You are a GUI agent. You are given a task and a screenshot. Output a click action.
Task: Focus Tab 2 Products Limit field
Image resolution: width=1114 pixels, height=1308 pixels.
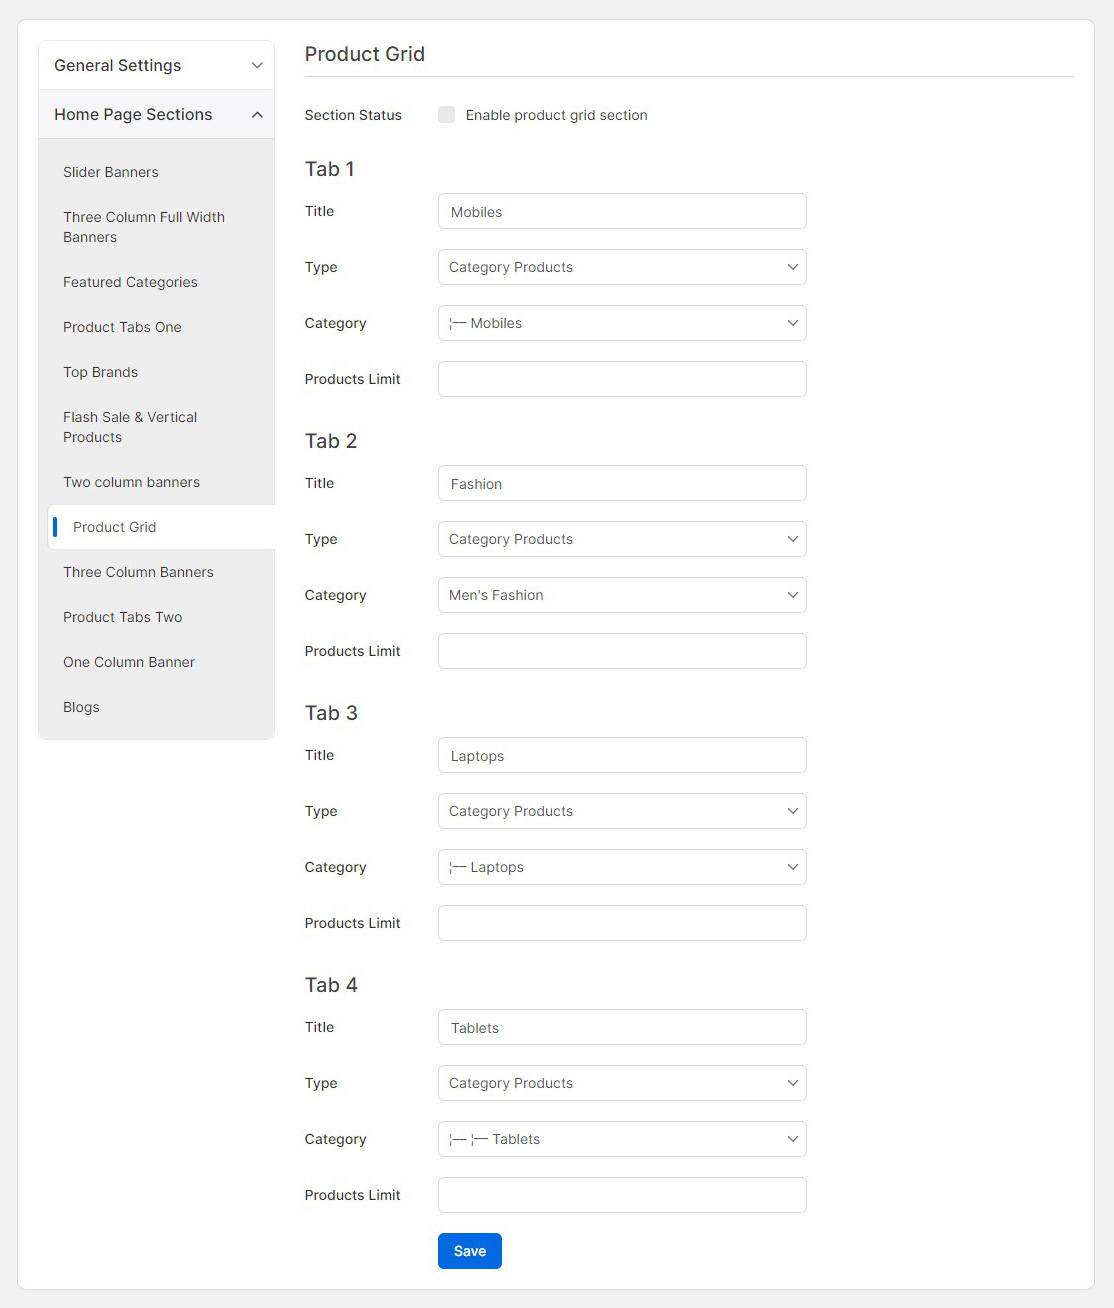point(621,651)
